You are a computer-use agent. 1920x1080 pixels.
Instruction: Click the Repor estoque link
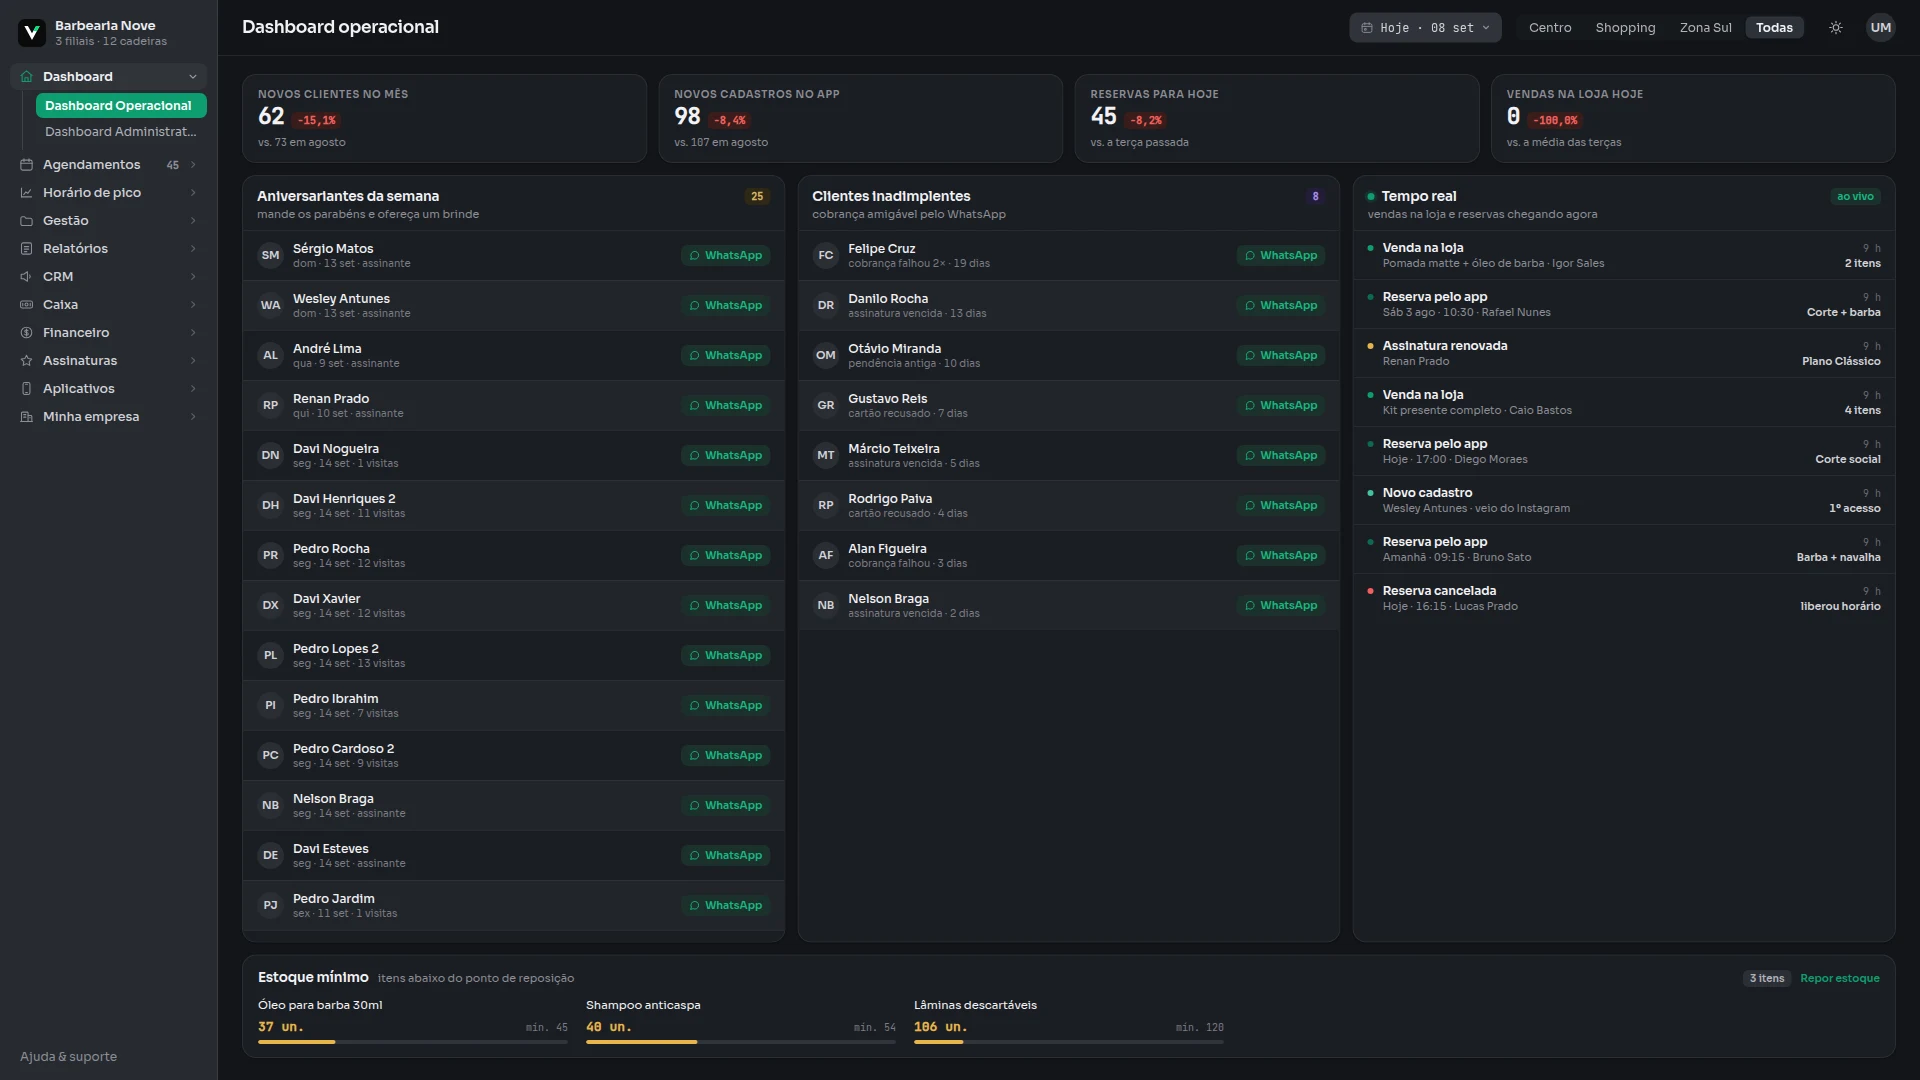[x=1839, y=979]
